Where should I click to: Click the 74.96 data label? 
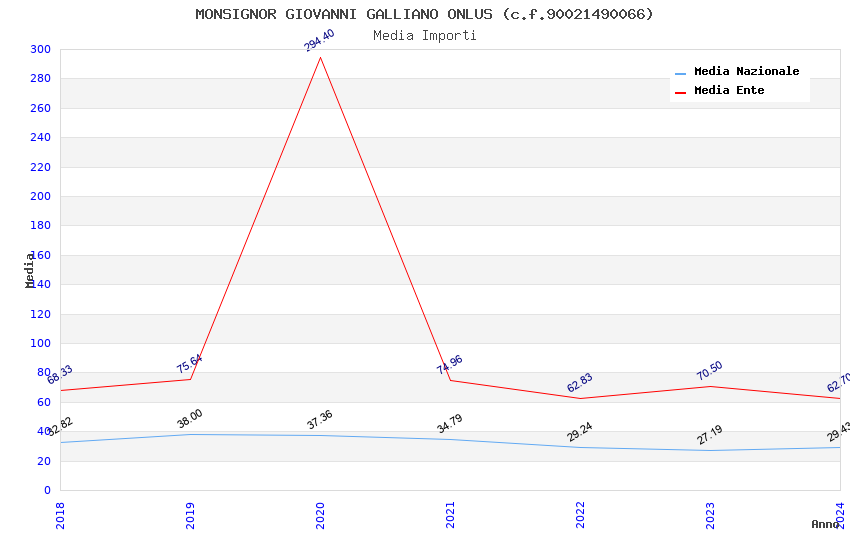(x=449, y=364)
